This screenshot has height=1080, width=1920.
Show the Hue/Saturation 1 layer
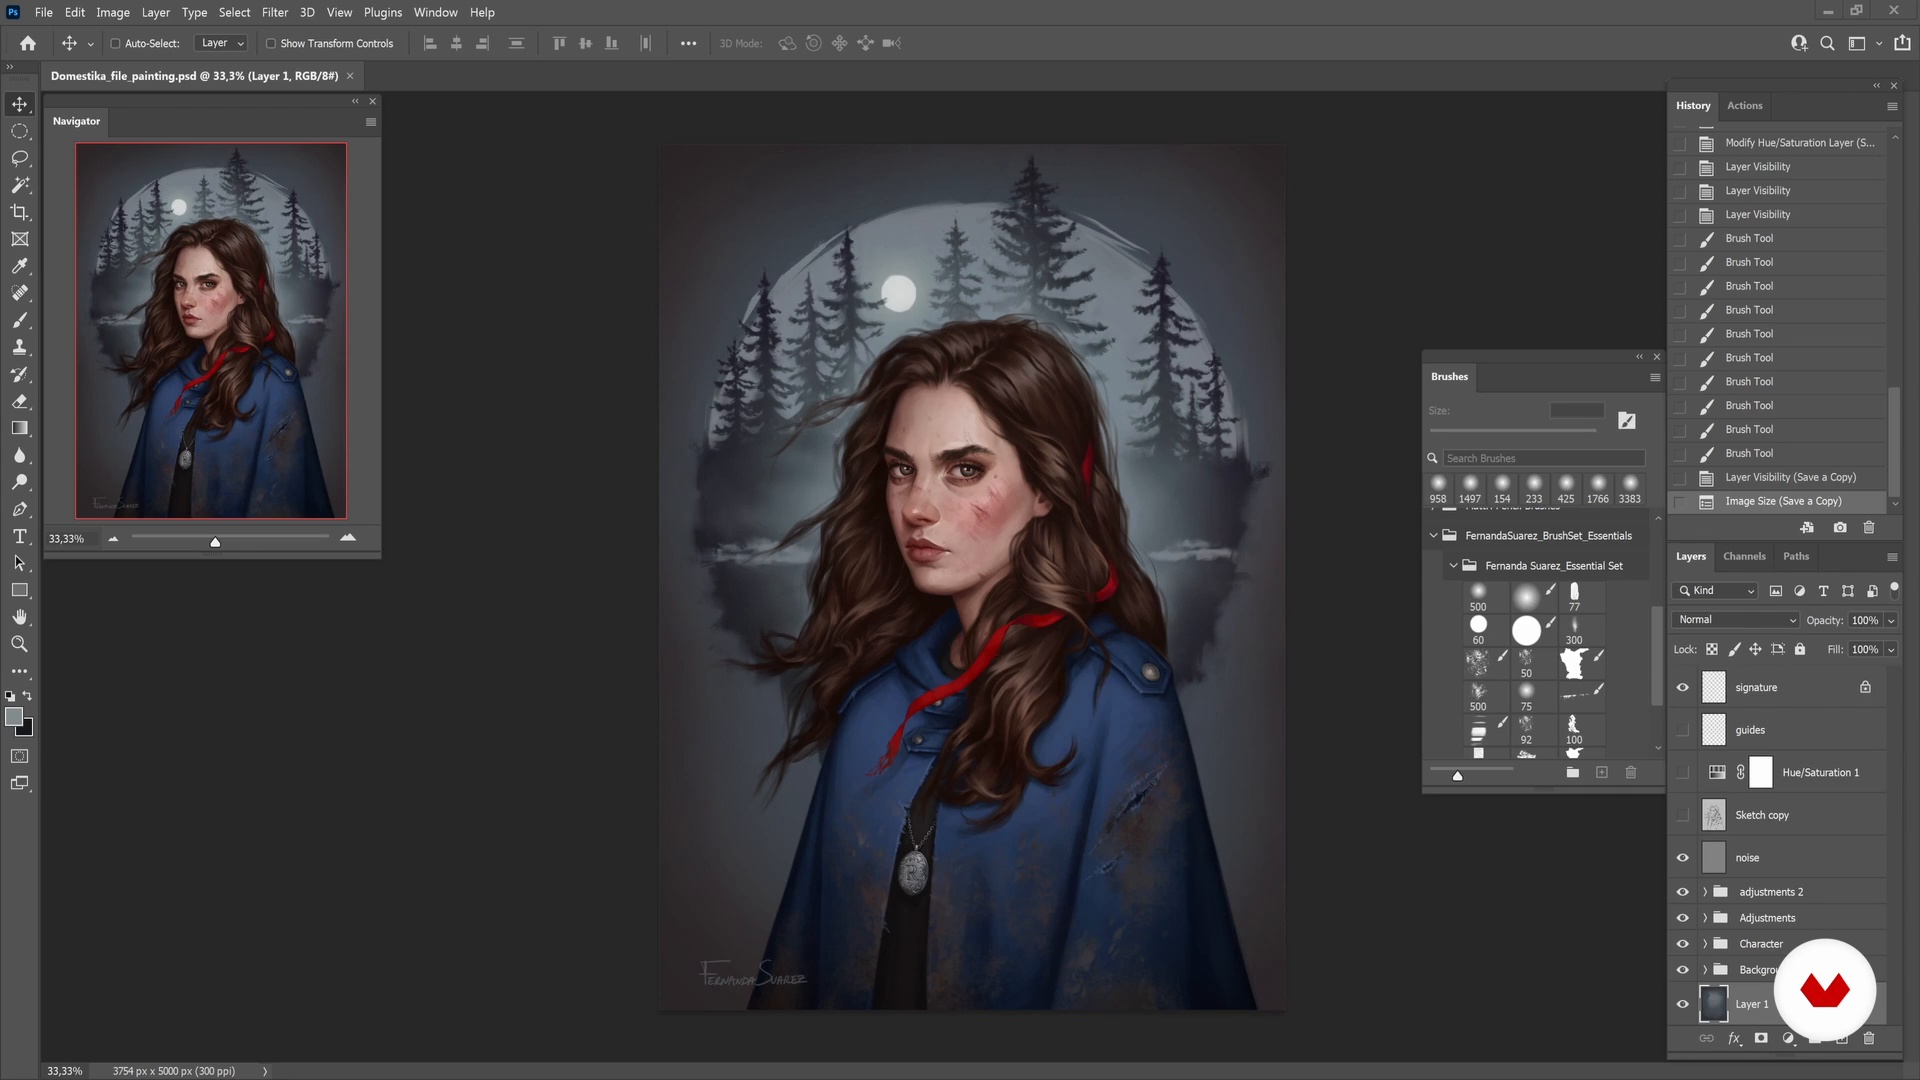[x=1683, y=772]
